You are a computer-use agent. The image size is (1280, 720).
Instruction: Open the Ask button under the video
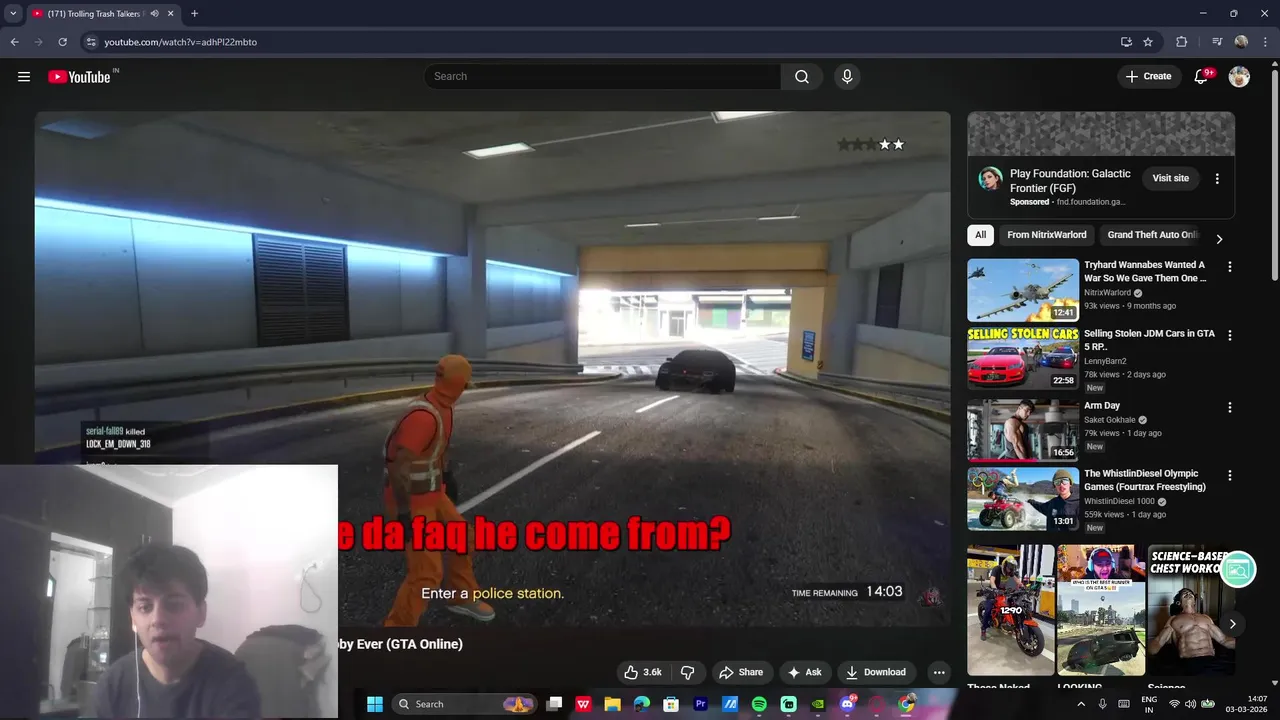pyautogui.click(x=804, y=672)
